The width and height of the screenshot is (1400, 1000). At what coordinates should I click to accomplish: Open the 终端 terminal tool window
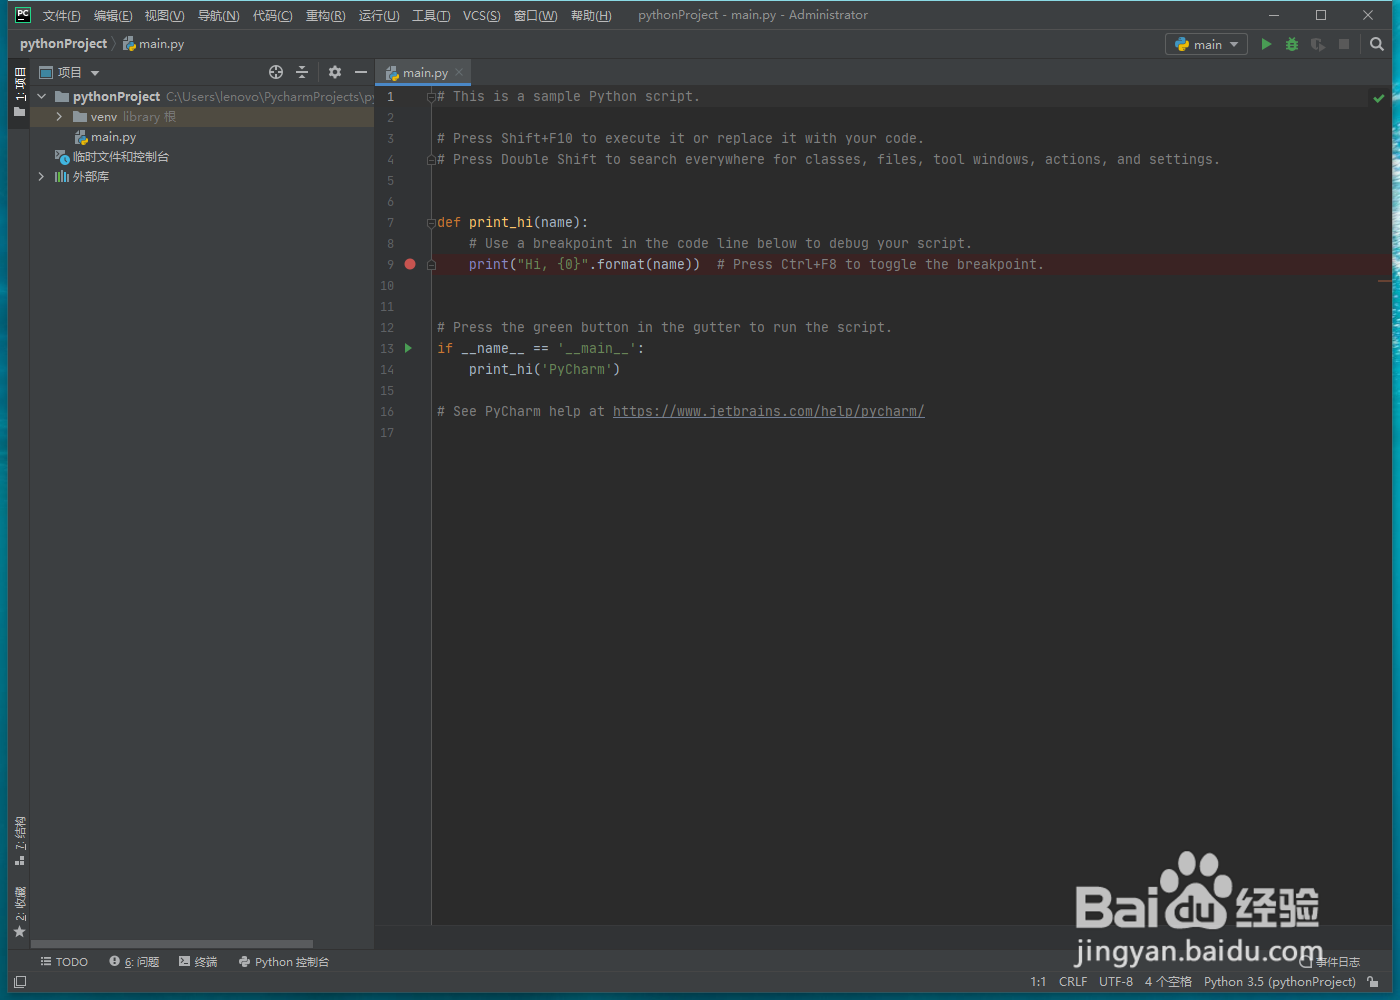(198, 962)
